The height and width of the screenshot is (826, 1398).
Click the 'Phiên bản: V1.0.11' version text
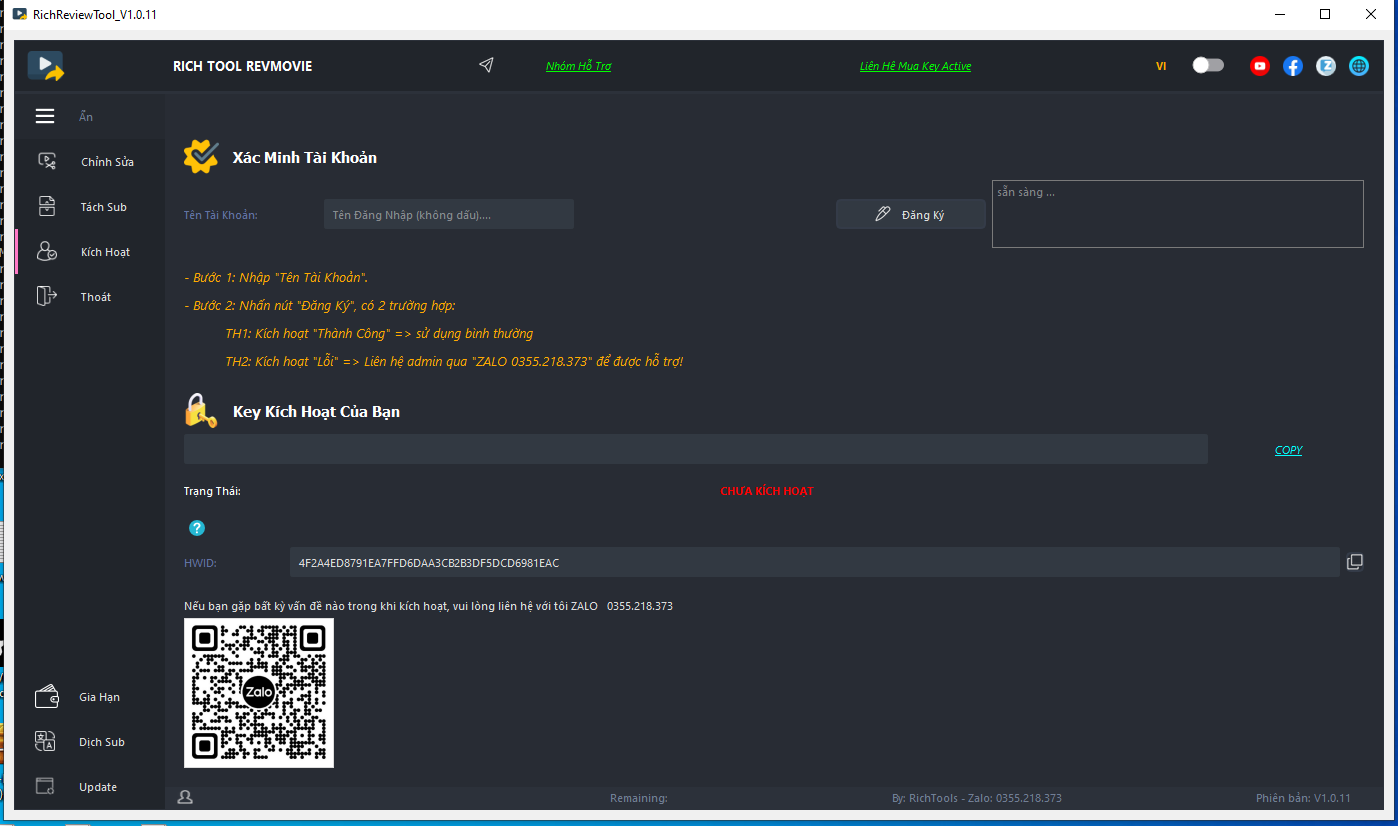(1303, 798)
